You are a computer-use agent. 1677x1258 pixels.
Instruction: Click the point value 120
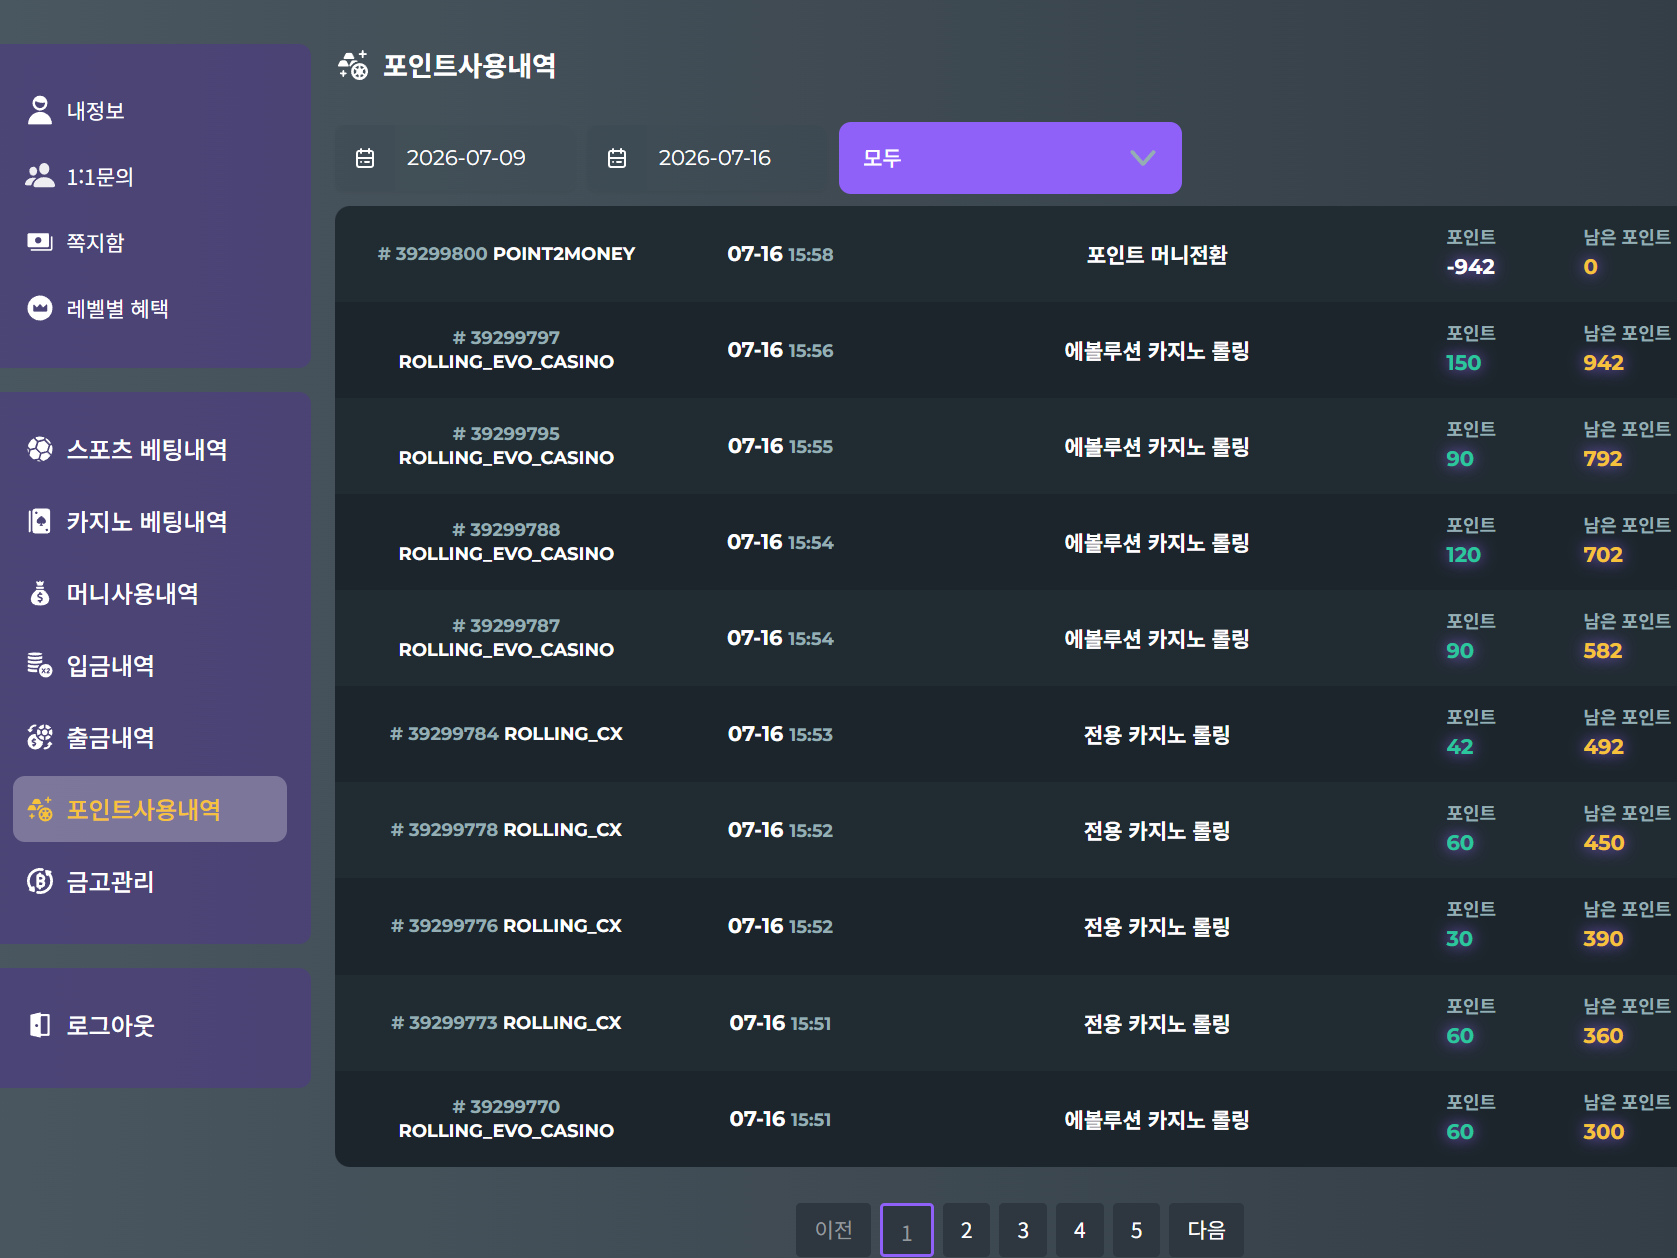[x=1463, y=555]
